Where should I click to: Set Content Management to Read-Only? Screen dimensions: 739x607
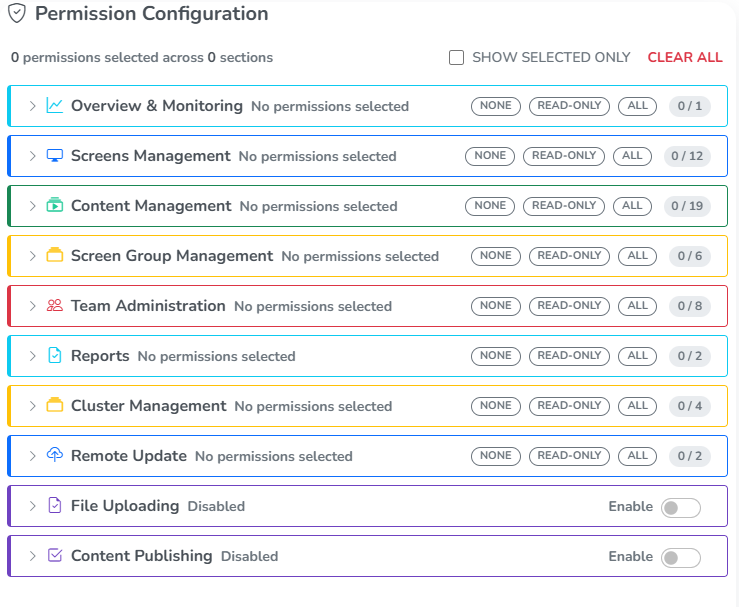[564, 206]
